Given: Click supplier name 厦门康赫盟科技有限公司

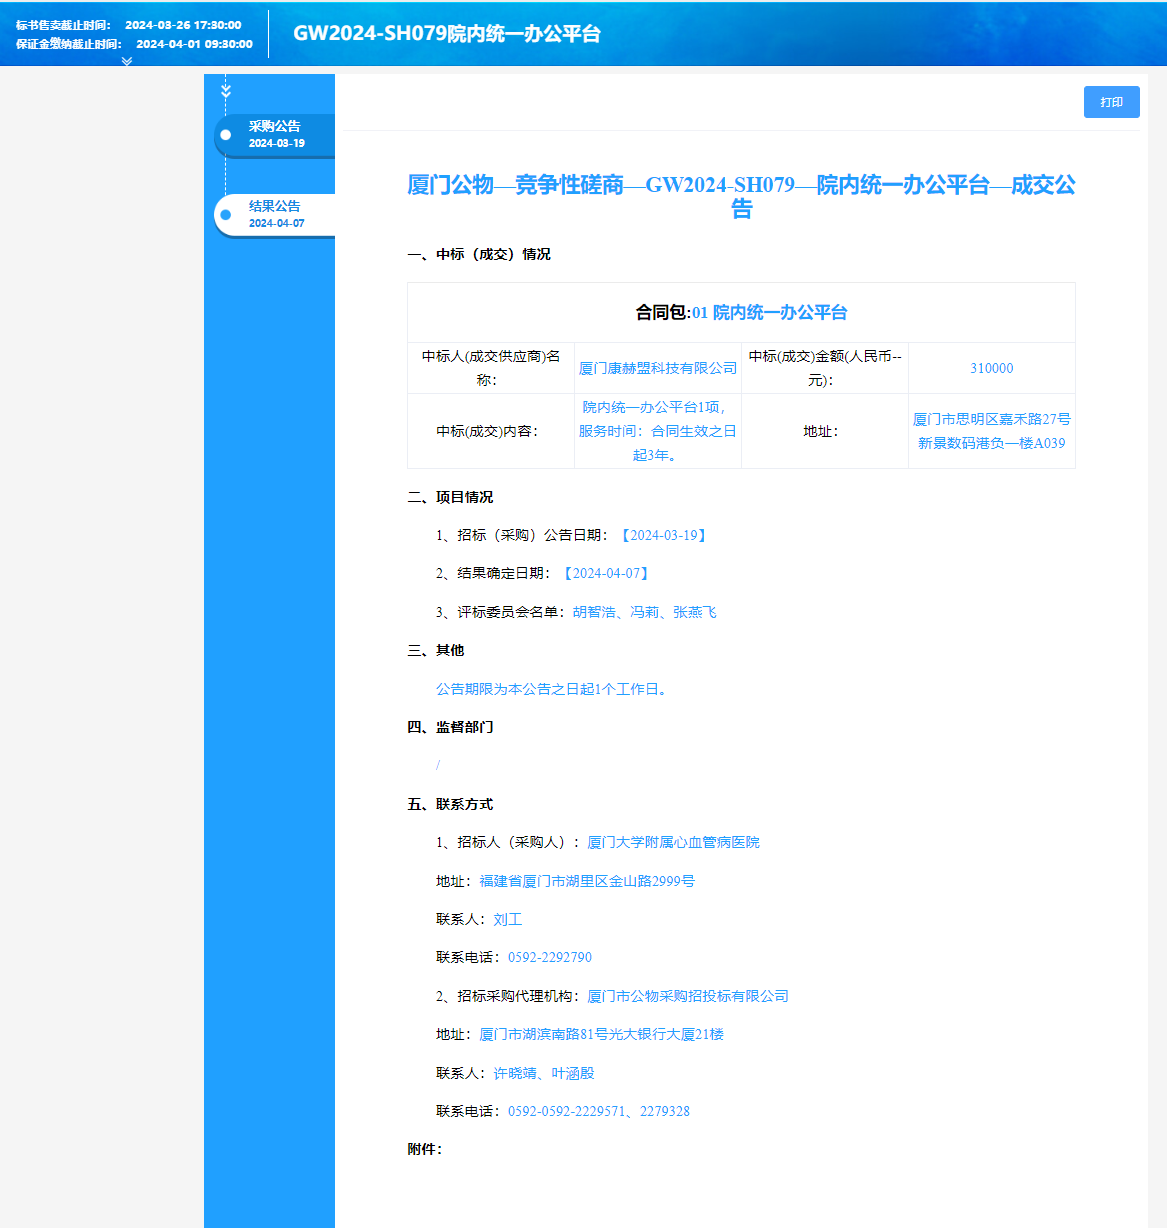Looking at the screenshot, I should pos(657,368).
